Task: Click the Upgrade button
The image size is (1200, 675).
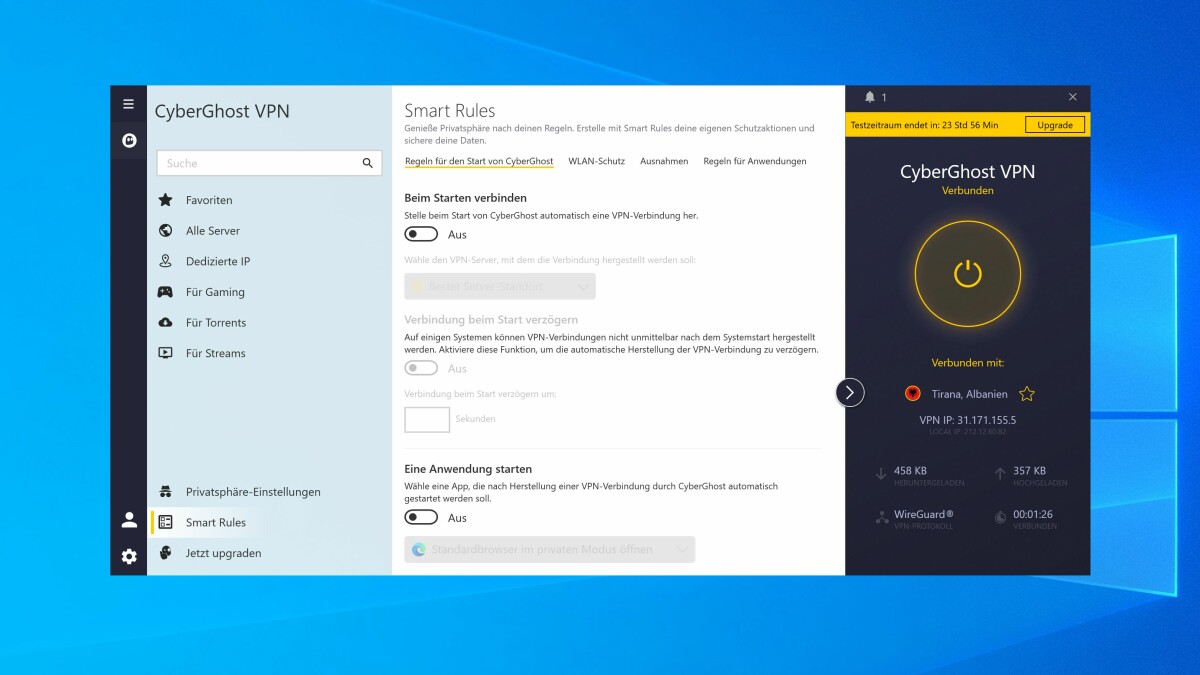Action: (1055, 125)
